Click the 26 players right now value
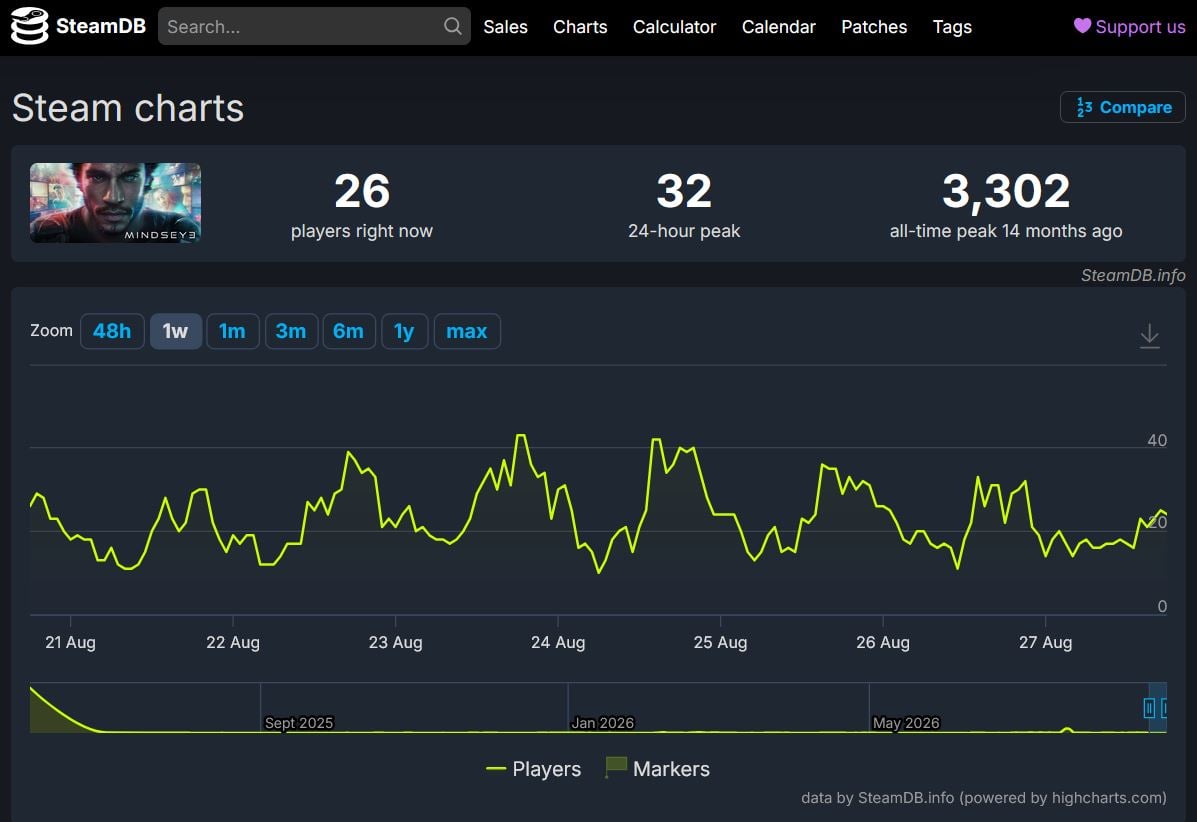Viewport: 1197px width, 822px height. coord(362,191)
